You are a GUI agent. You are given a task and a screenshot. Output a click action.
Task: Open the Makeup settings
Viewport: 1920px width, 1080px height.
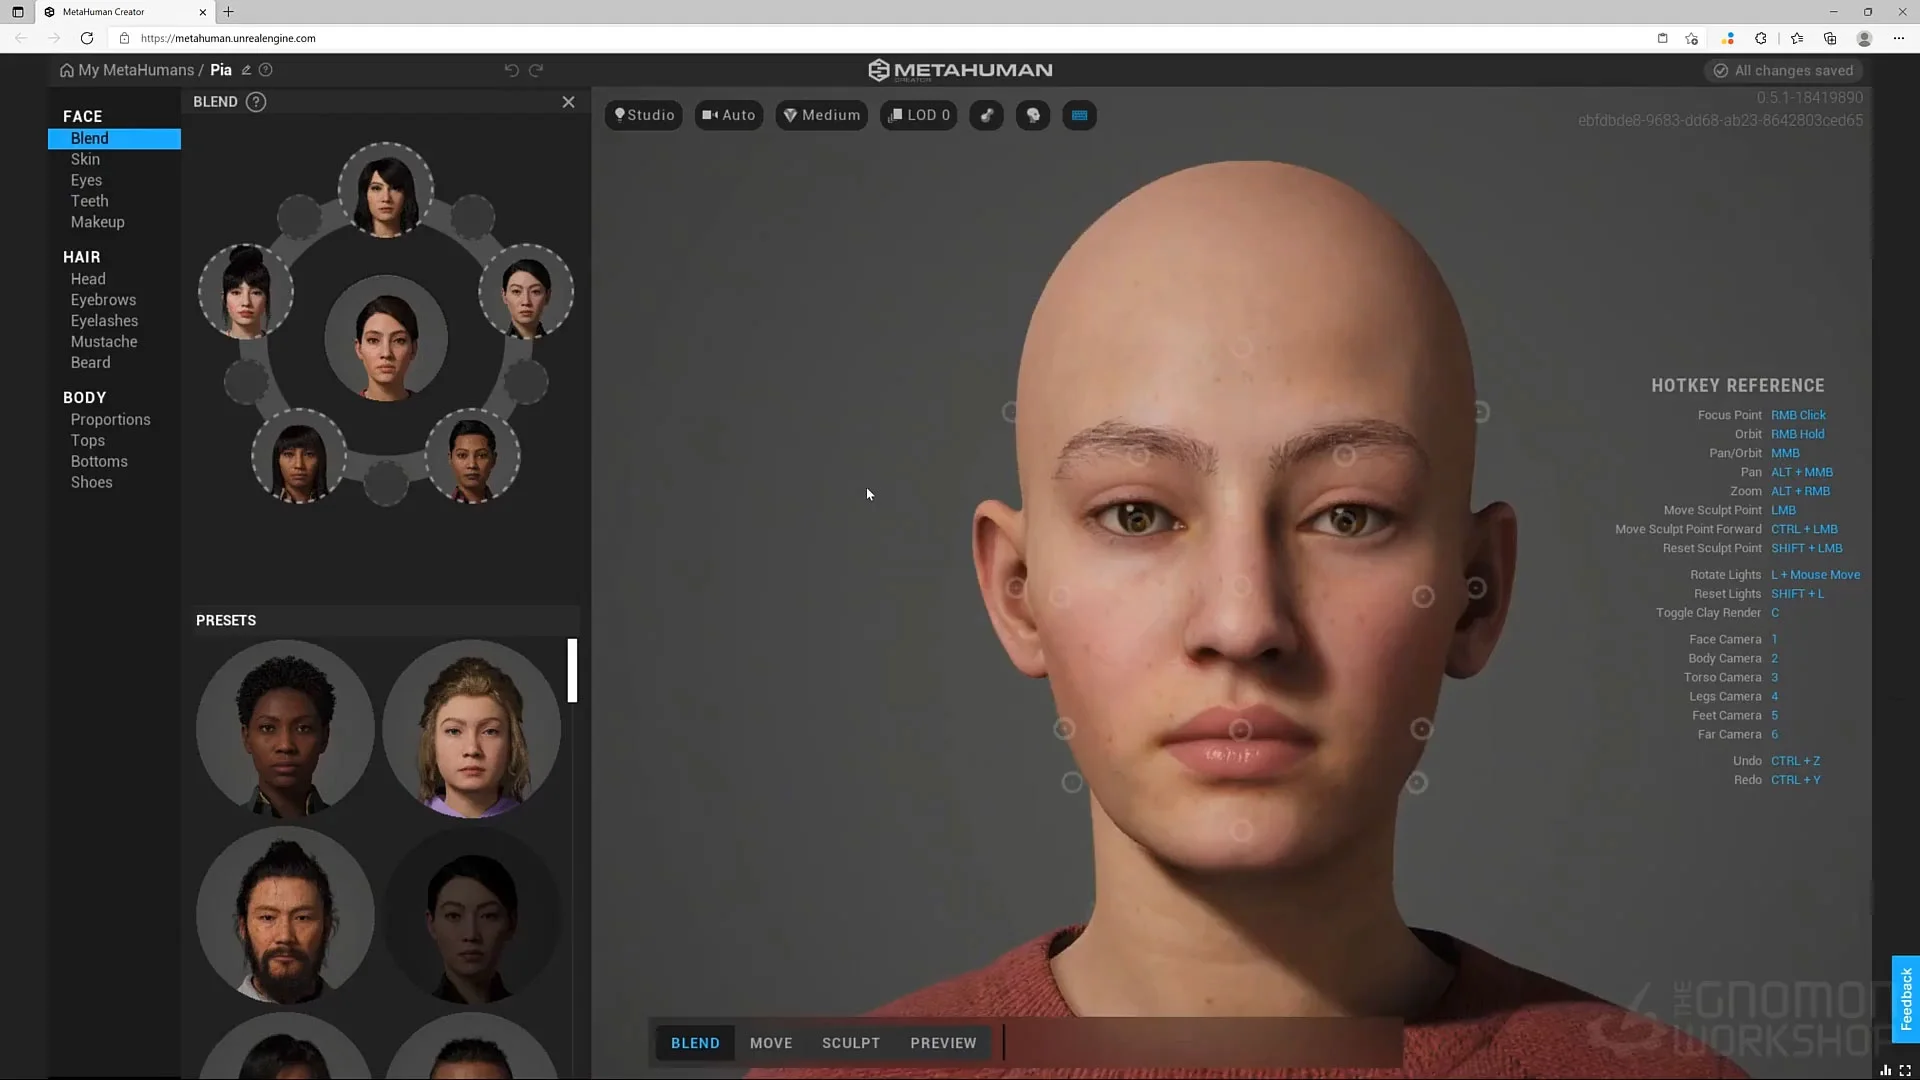pos(97,223)
